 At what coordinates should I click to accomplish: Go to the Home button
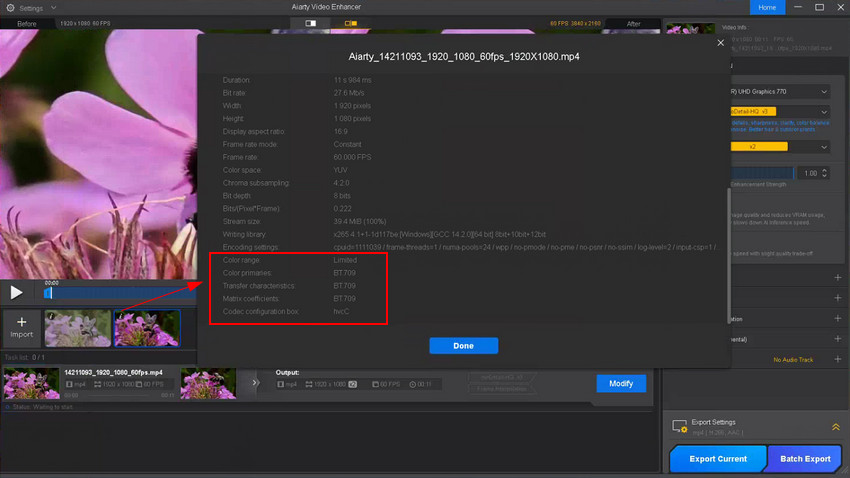(767, 7)
